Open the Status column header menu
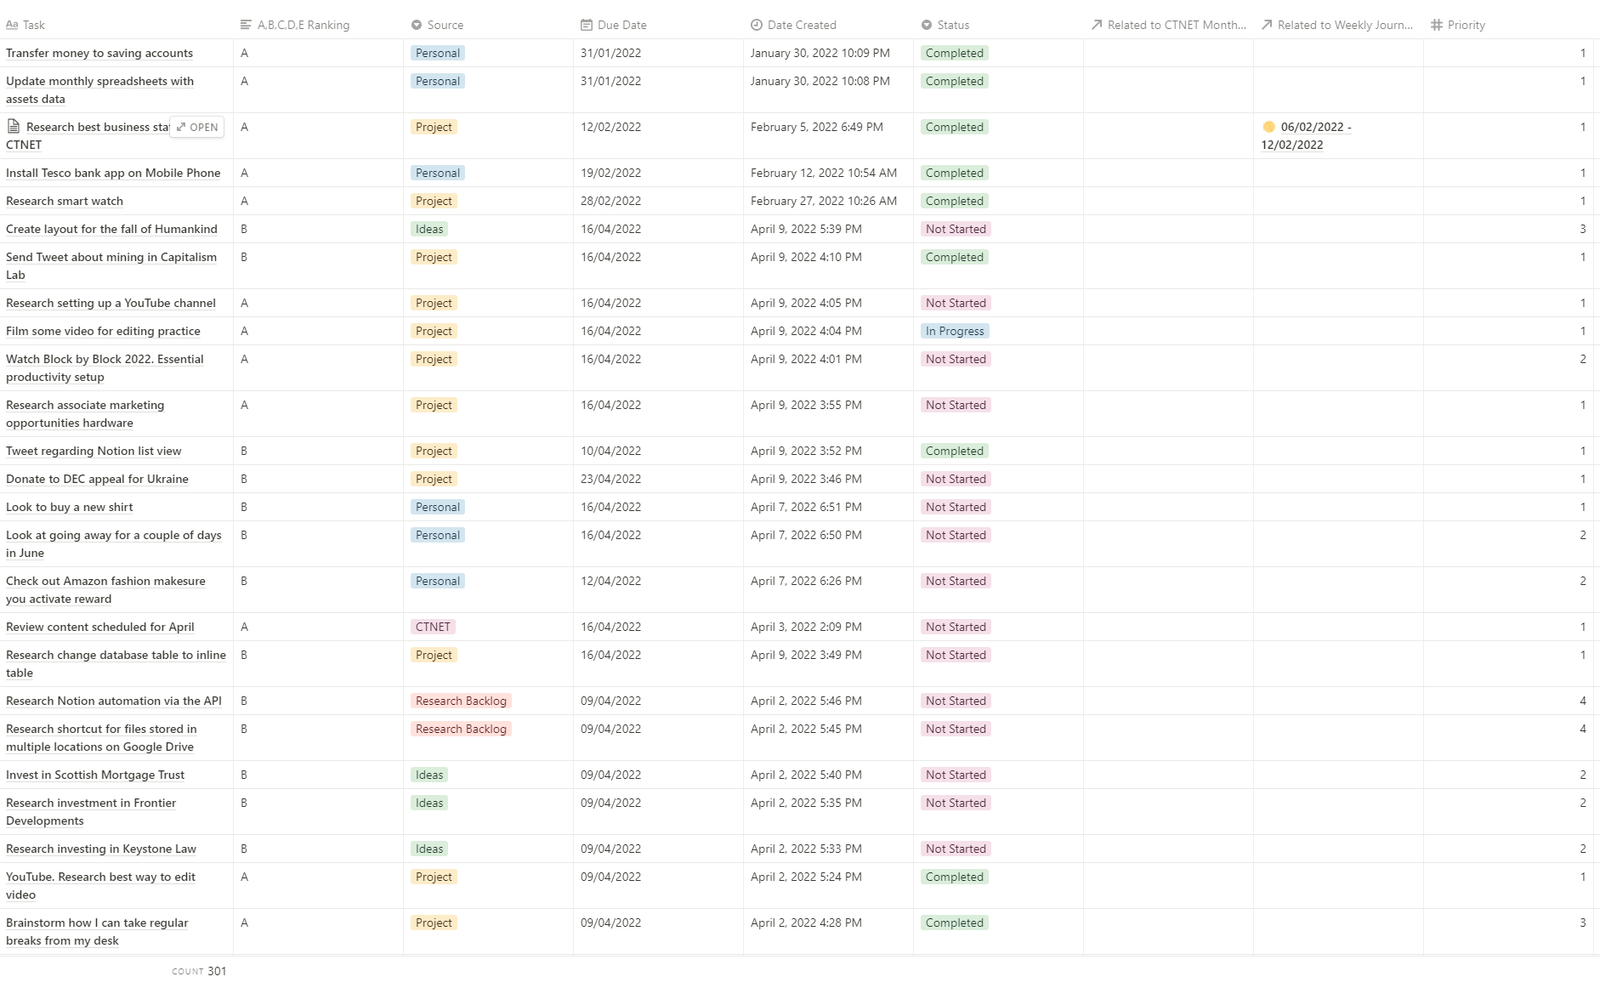This screenshot has height=983, width=1600. (998, 25)
